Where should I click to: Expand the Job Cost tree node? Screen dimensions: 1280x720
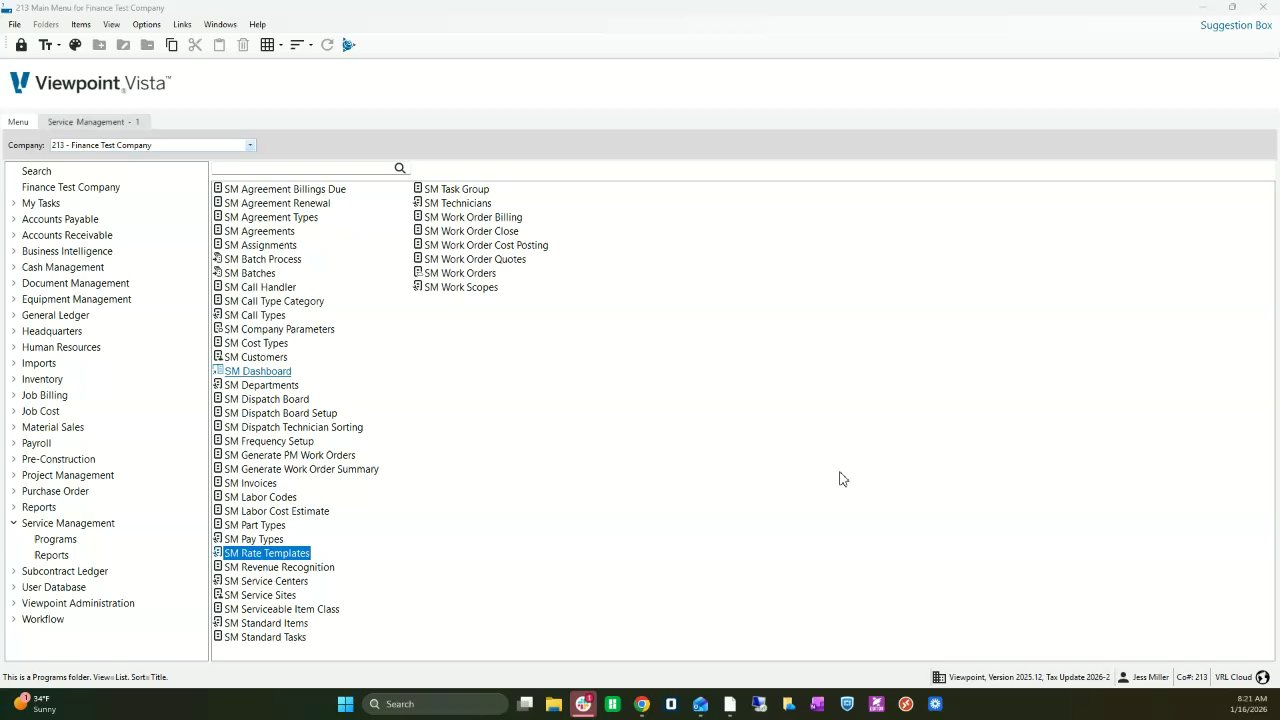[x=14, y=411]
